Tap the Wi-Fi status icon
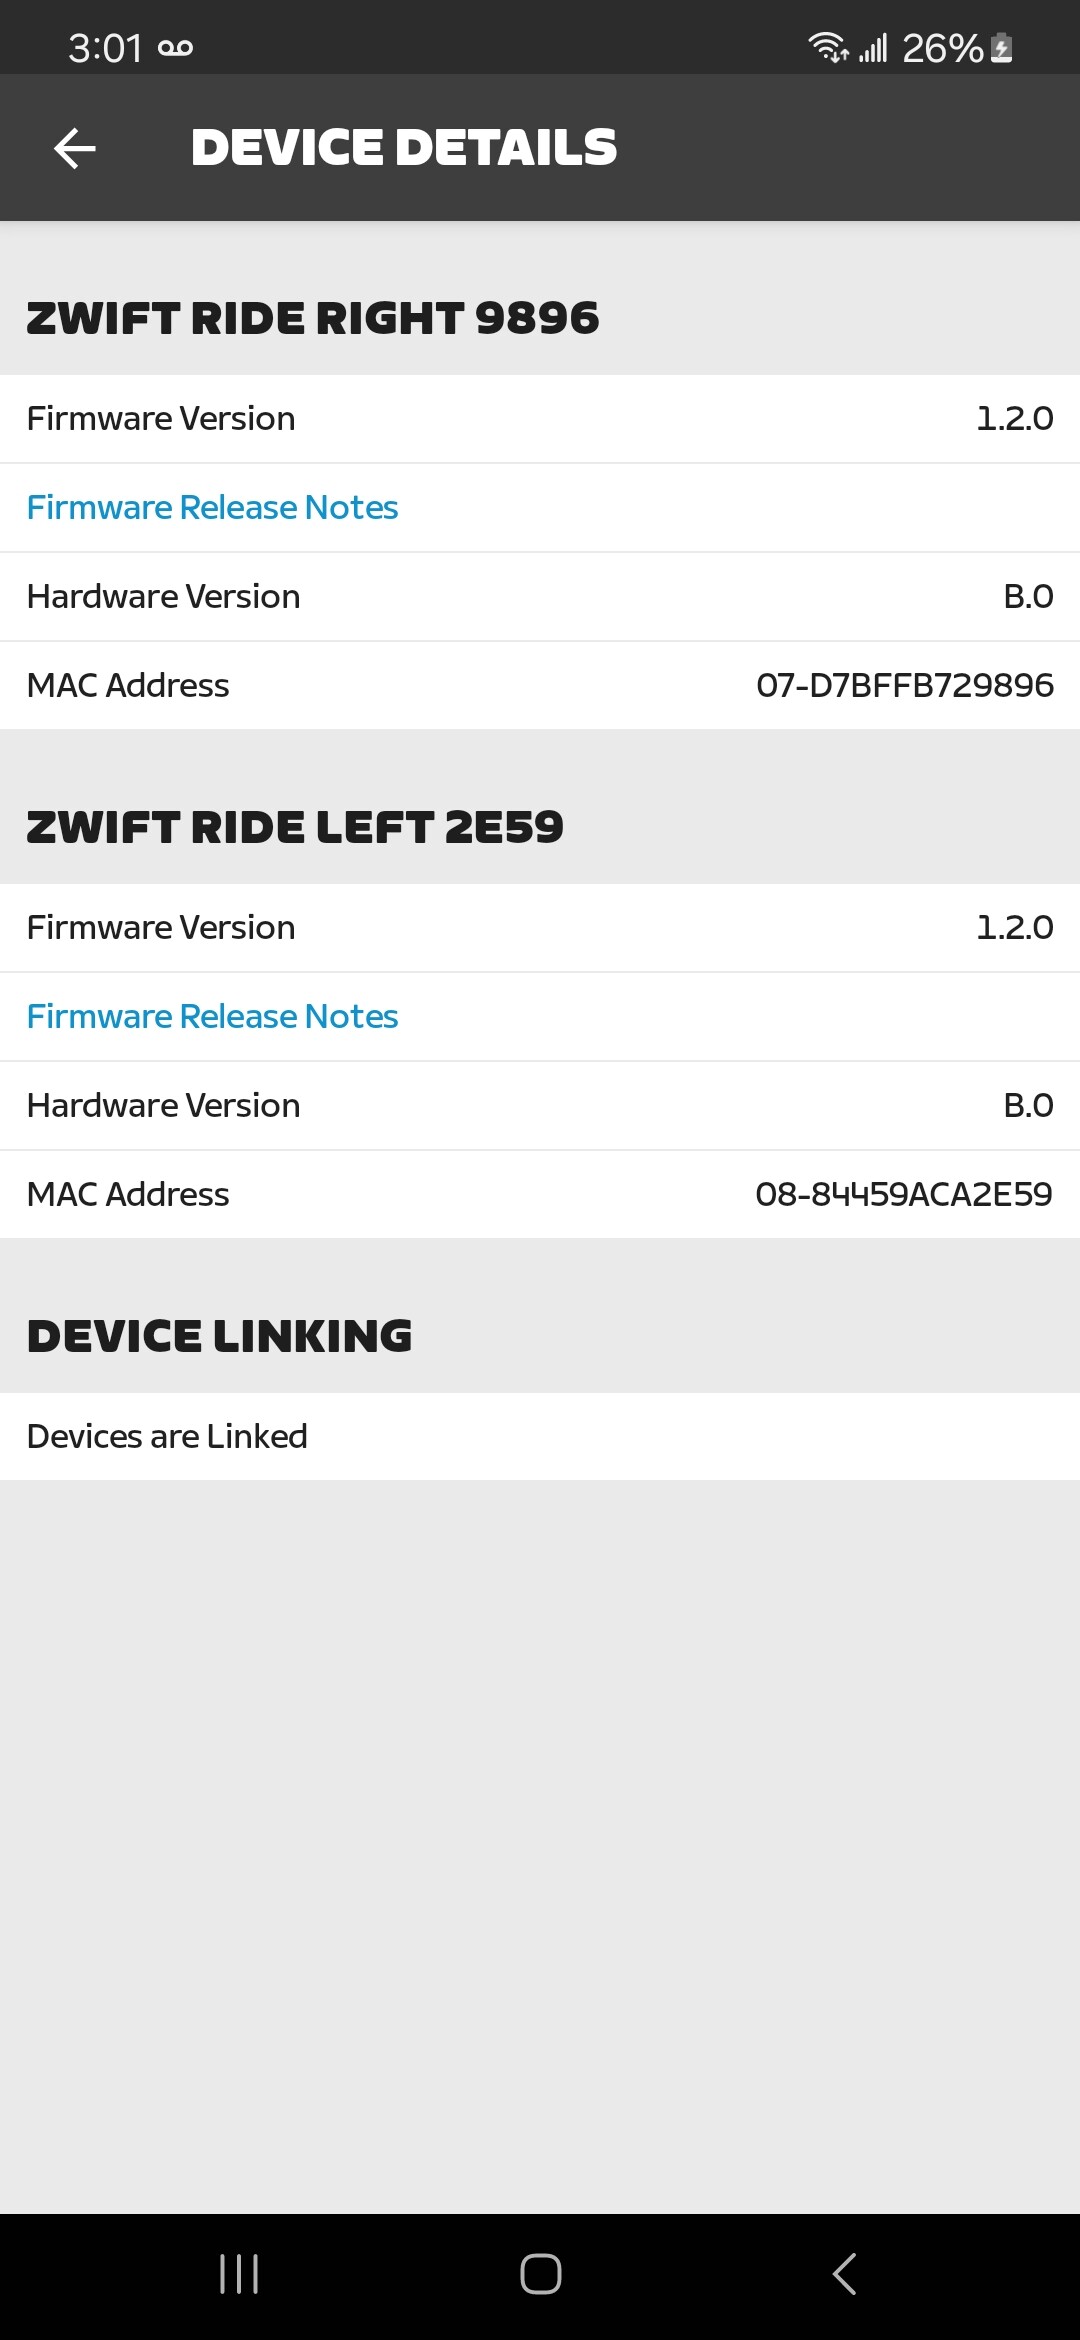 [x=828, y=47]
